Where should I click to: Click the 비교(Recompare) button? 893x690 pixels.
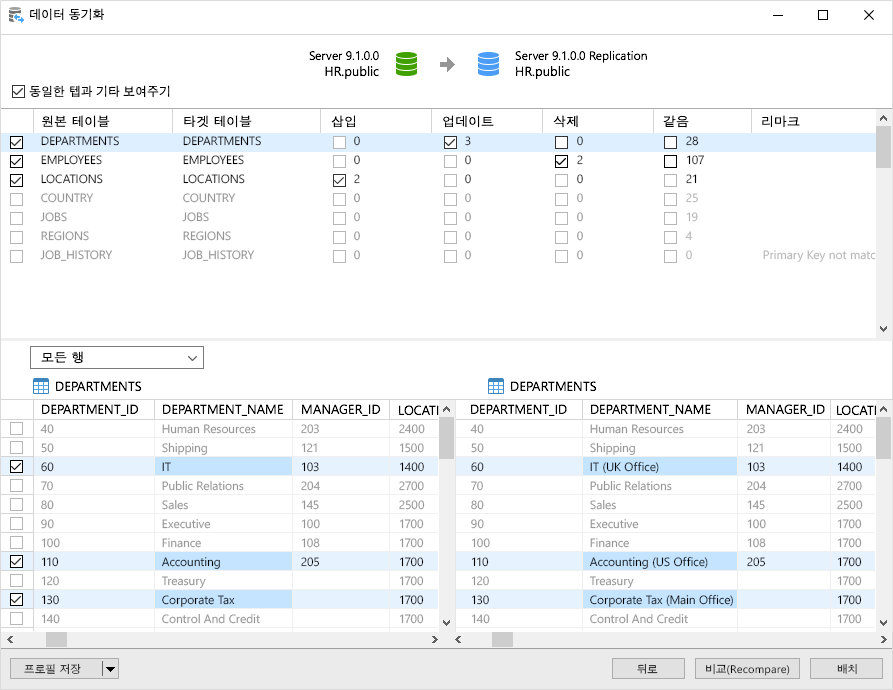pos(746,668)
